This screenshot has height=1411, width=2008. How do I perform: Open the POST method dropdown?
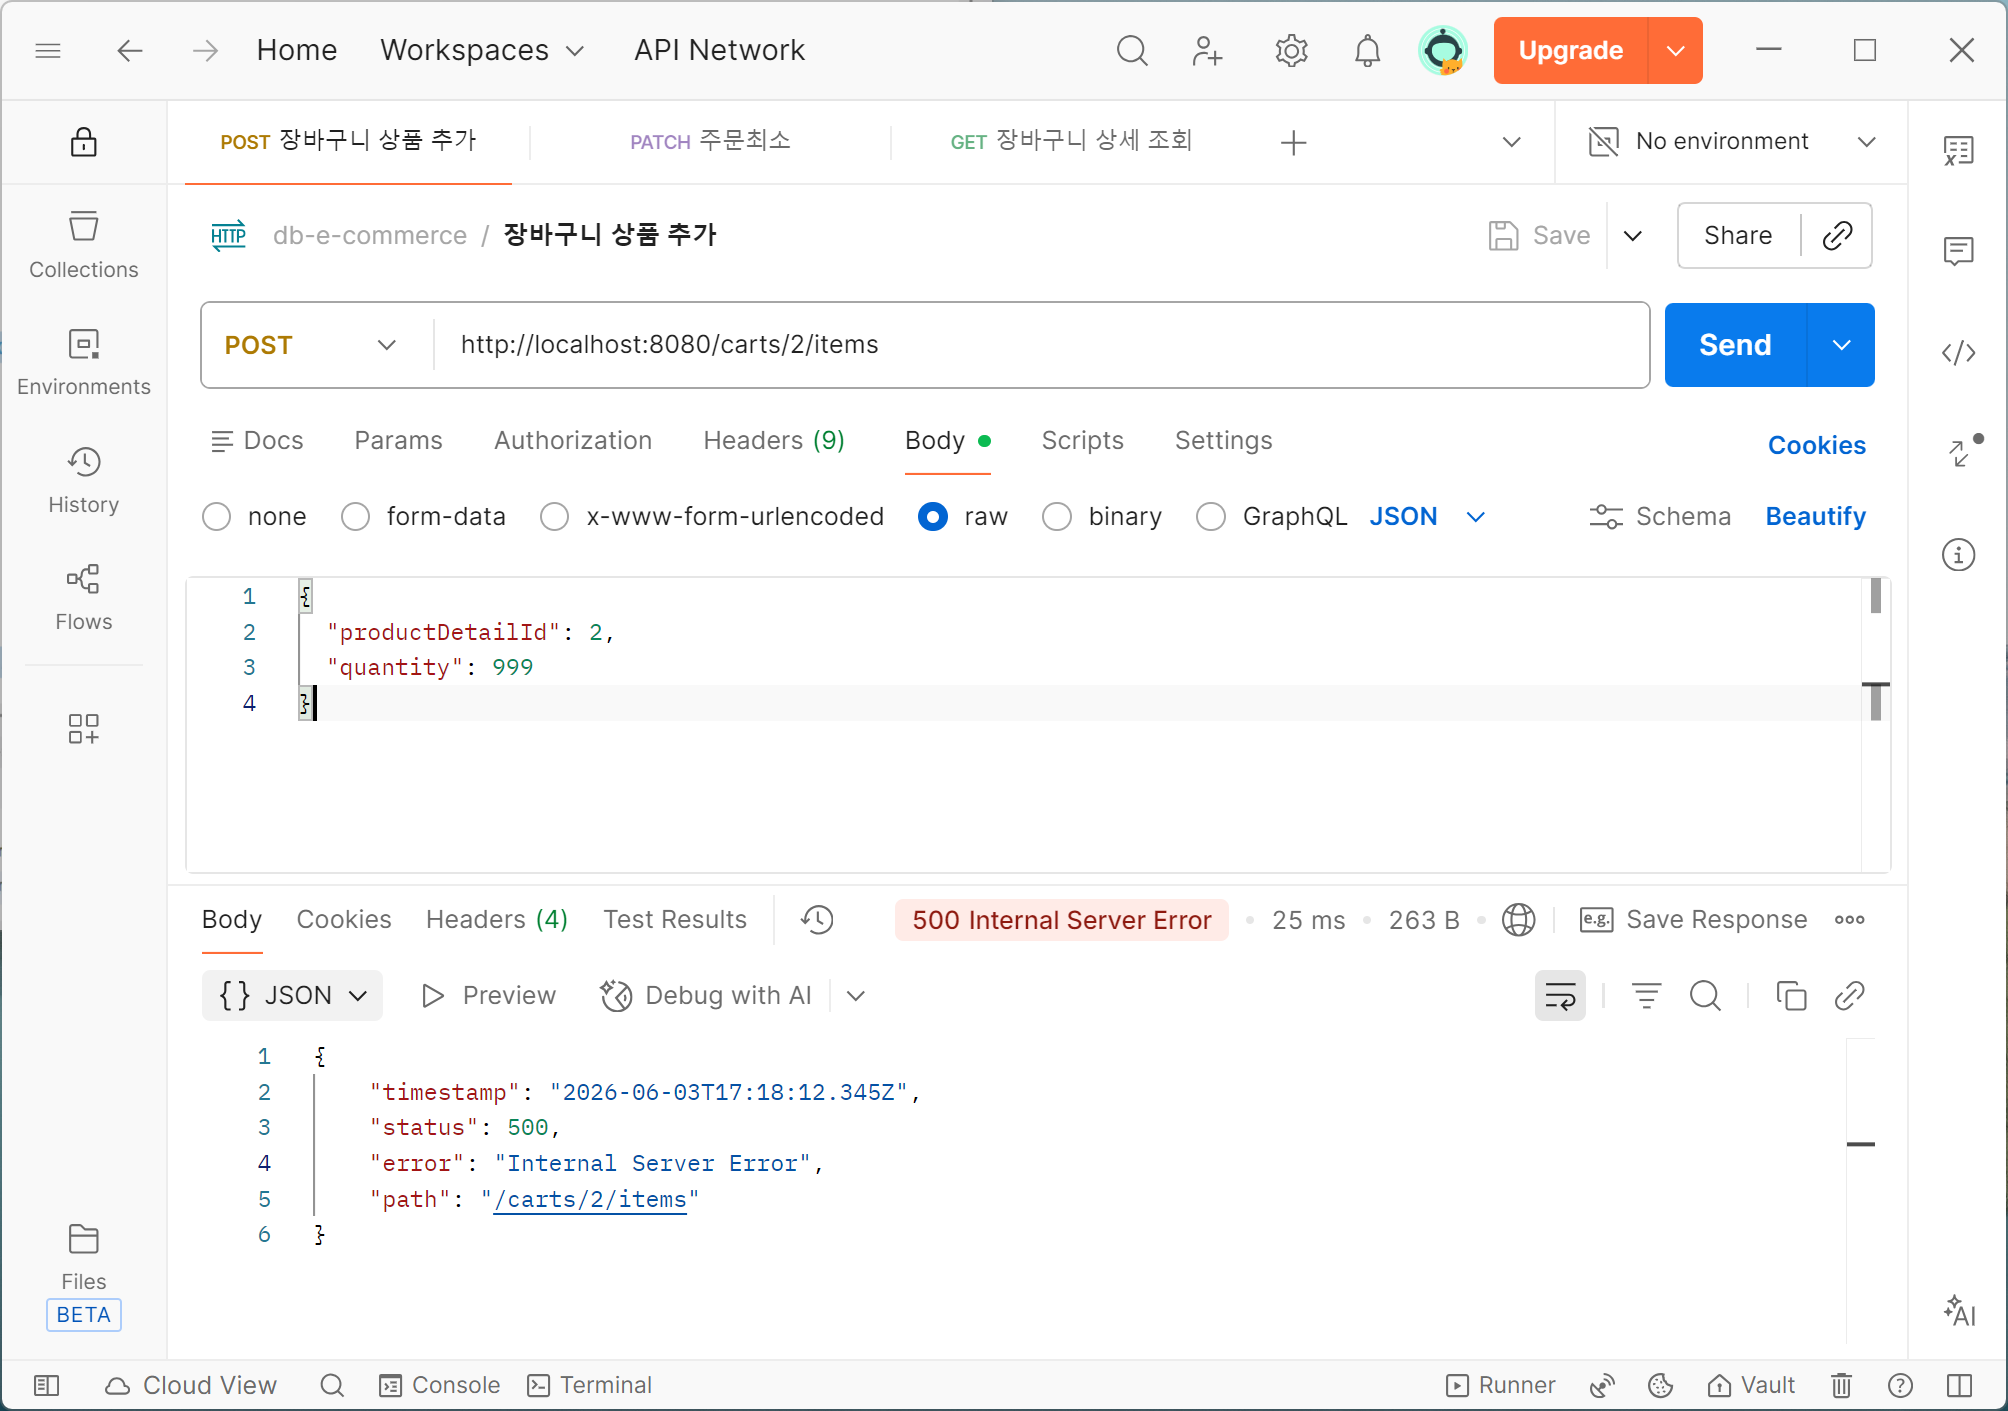[x=312, y=345]
